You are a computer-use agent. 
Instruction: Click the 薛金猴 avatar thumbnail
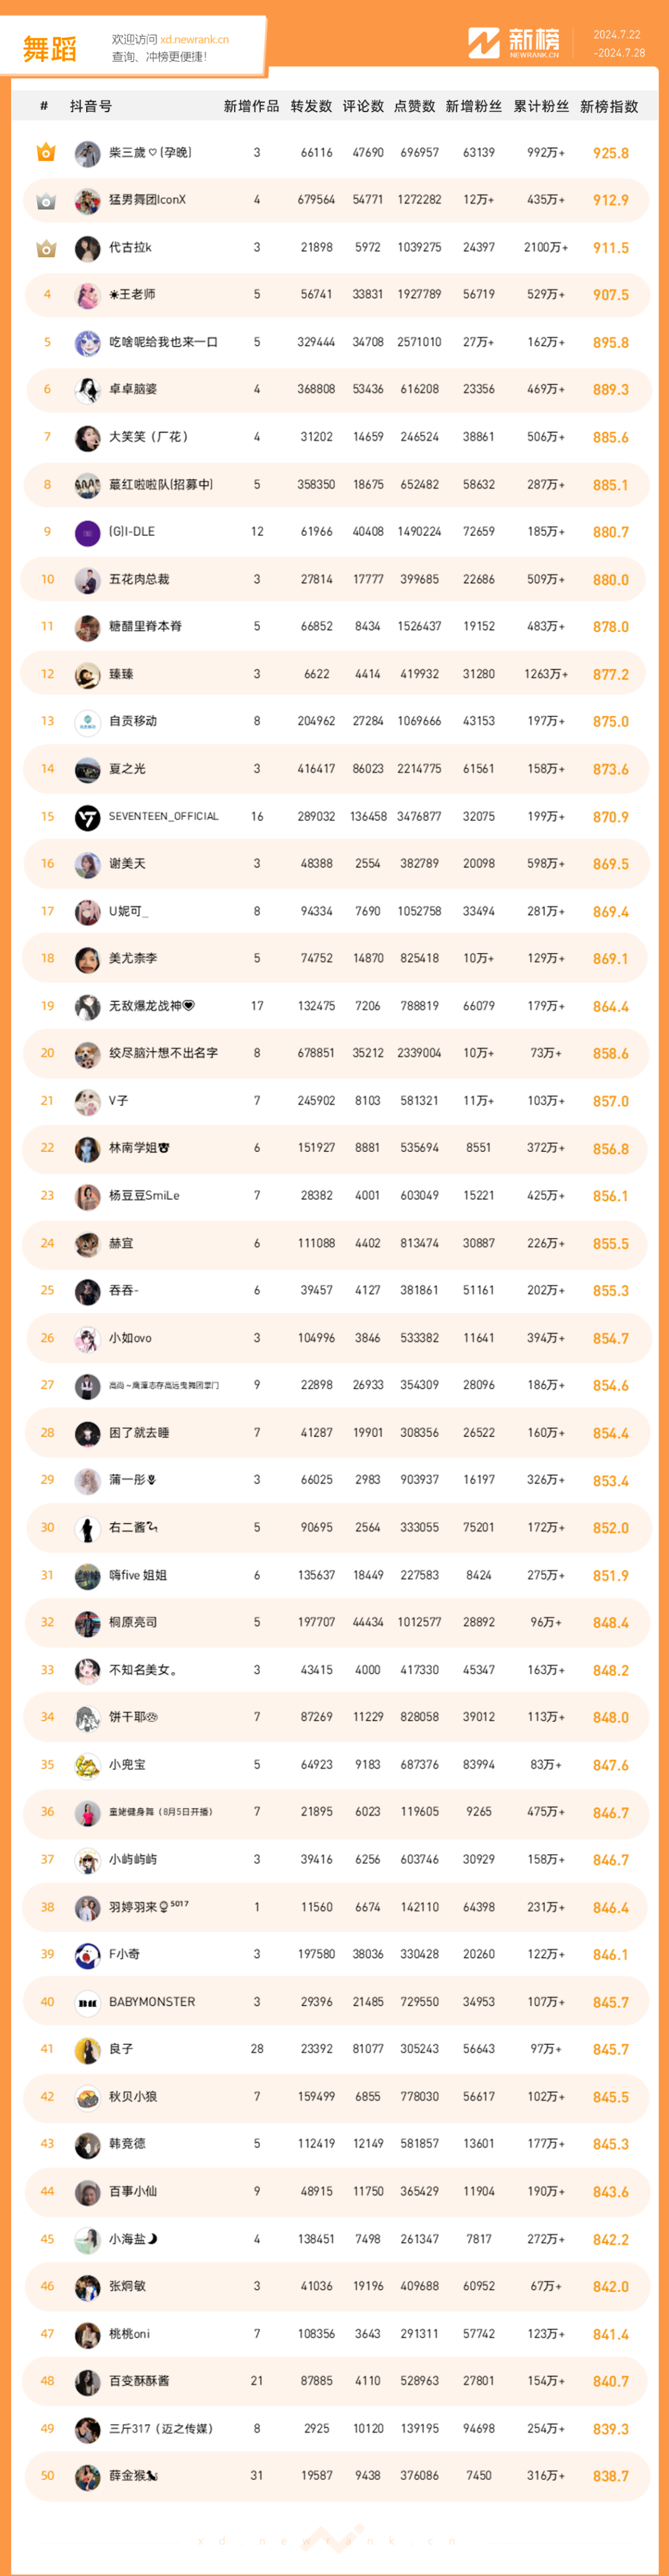point(88,2476)
